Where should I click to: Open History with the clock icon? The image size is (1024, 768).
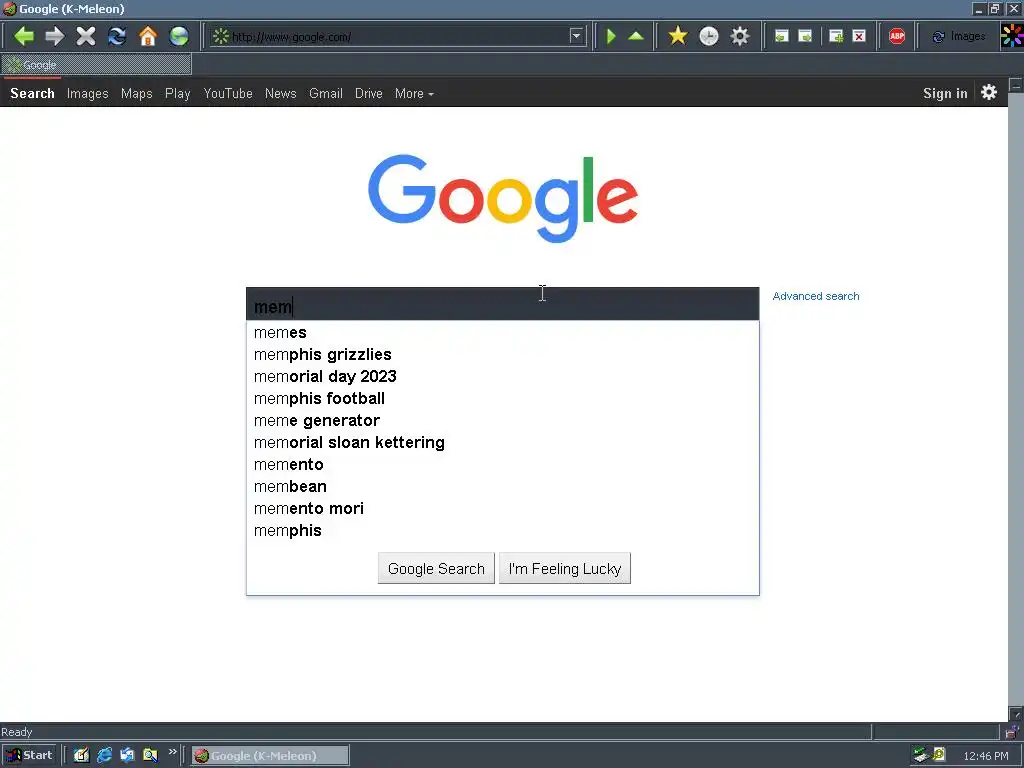709,36
